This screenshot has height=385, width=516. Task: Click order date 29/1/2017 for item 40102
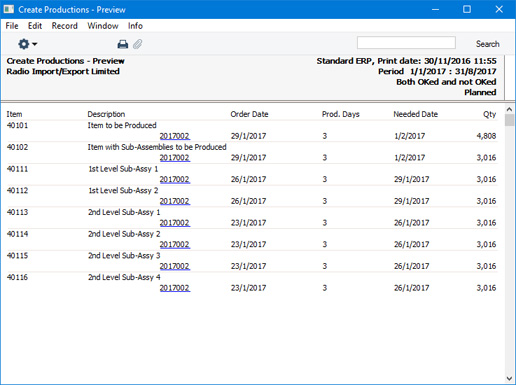(x=248, y=158)
